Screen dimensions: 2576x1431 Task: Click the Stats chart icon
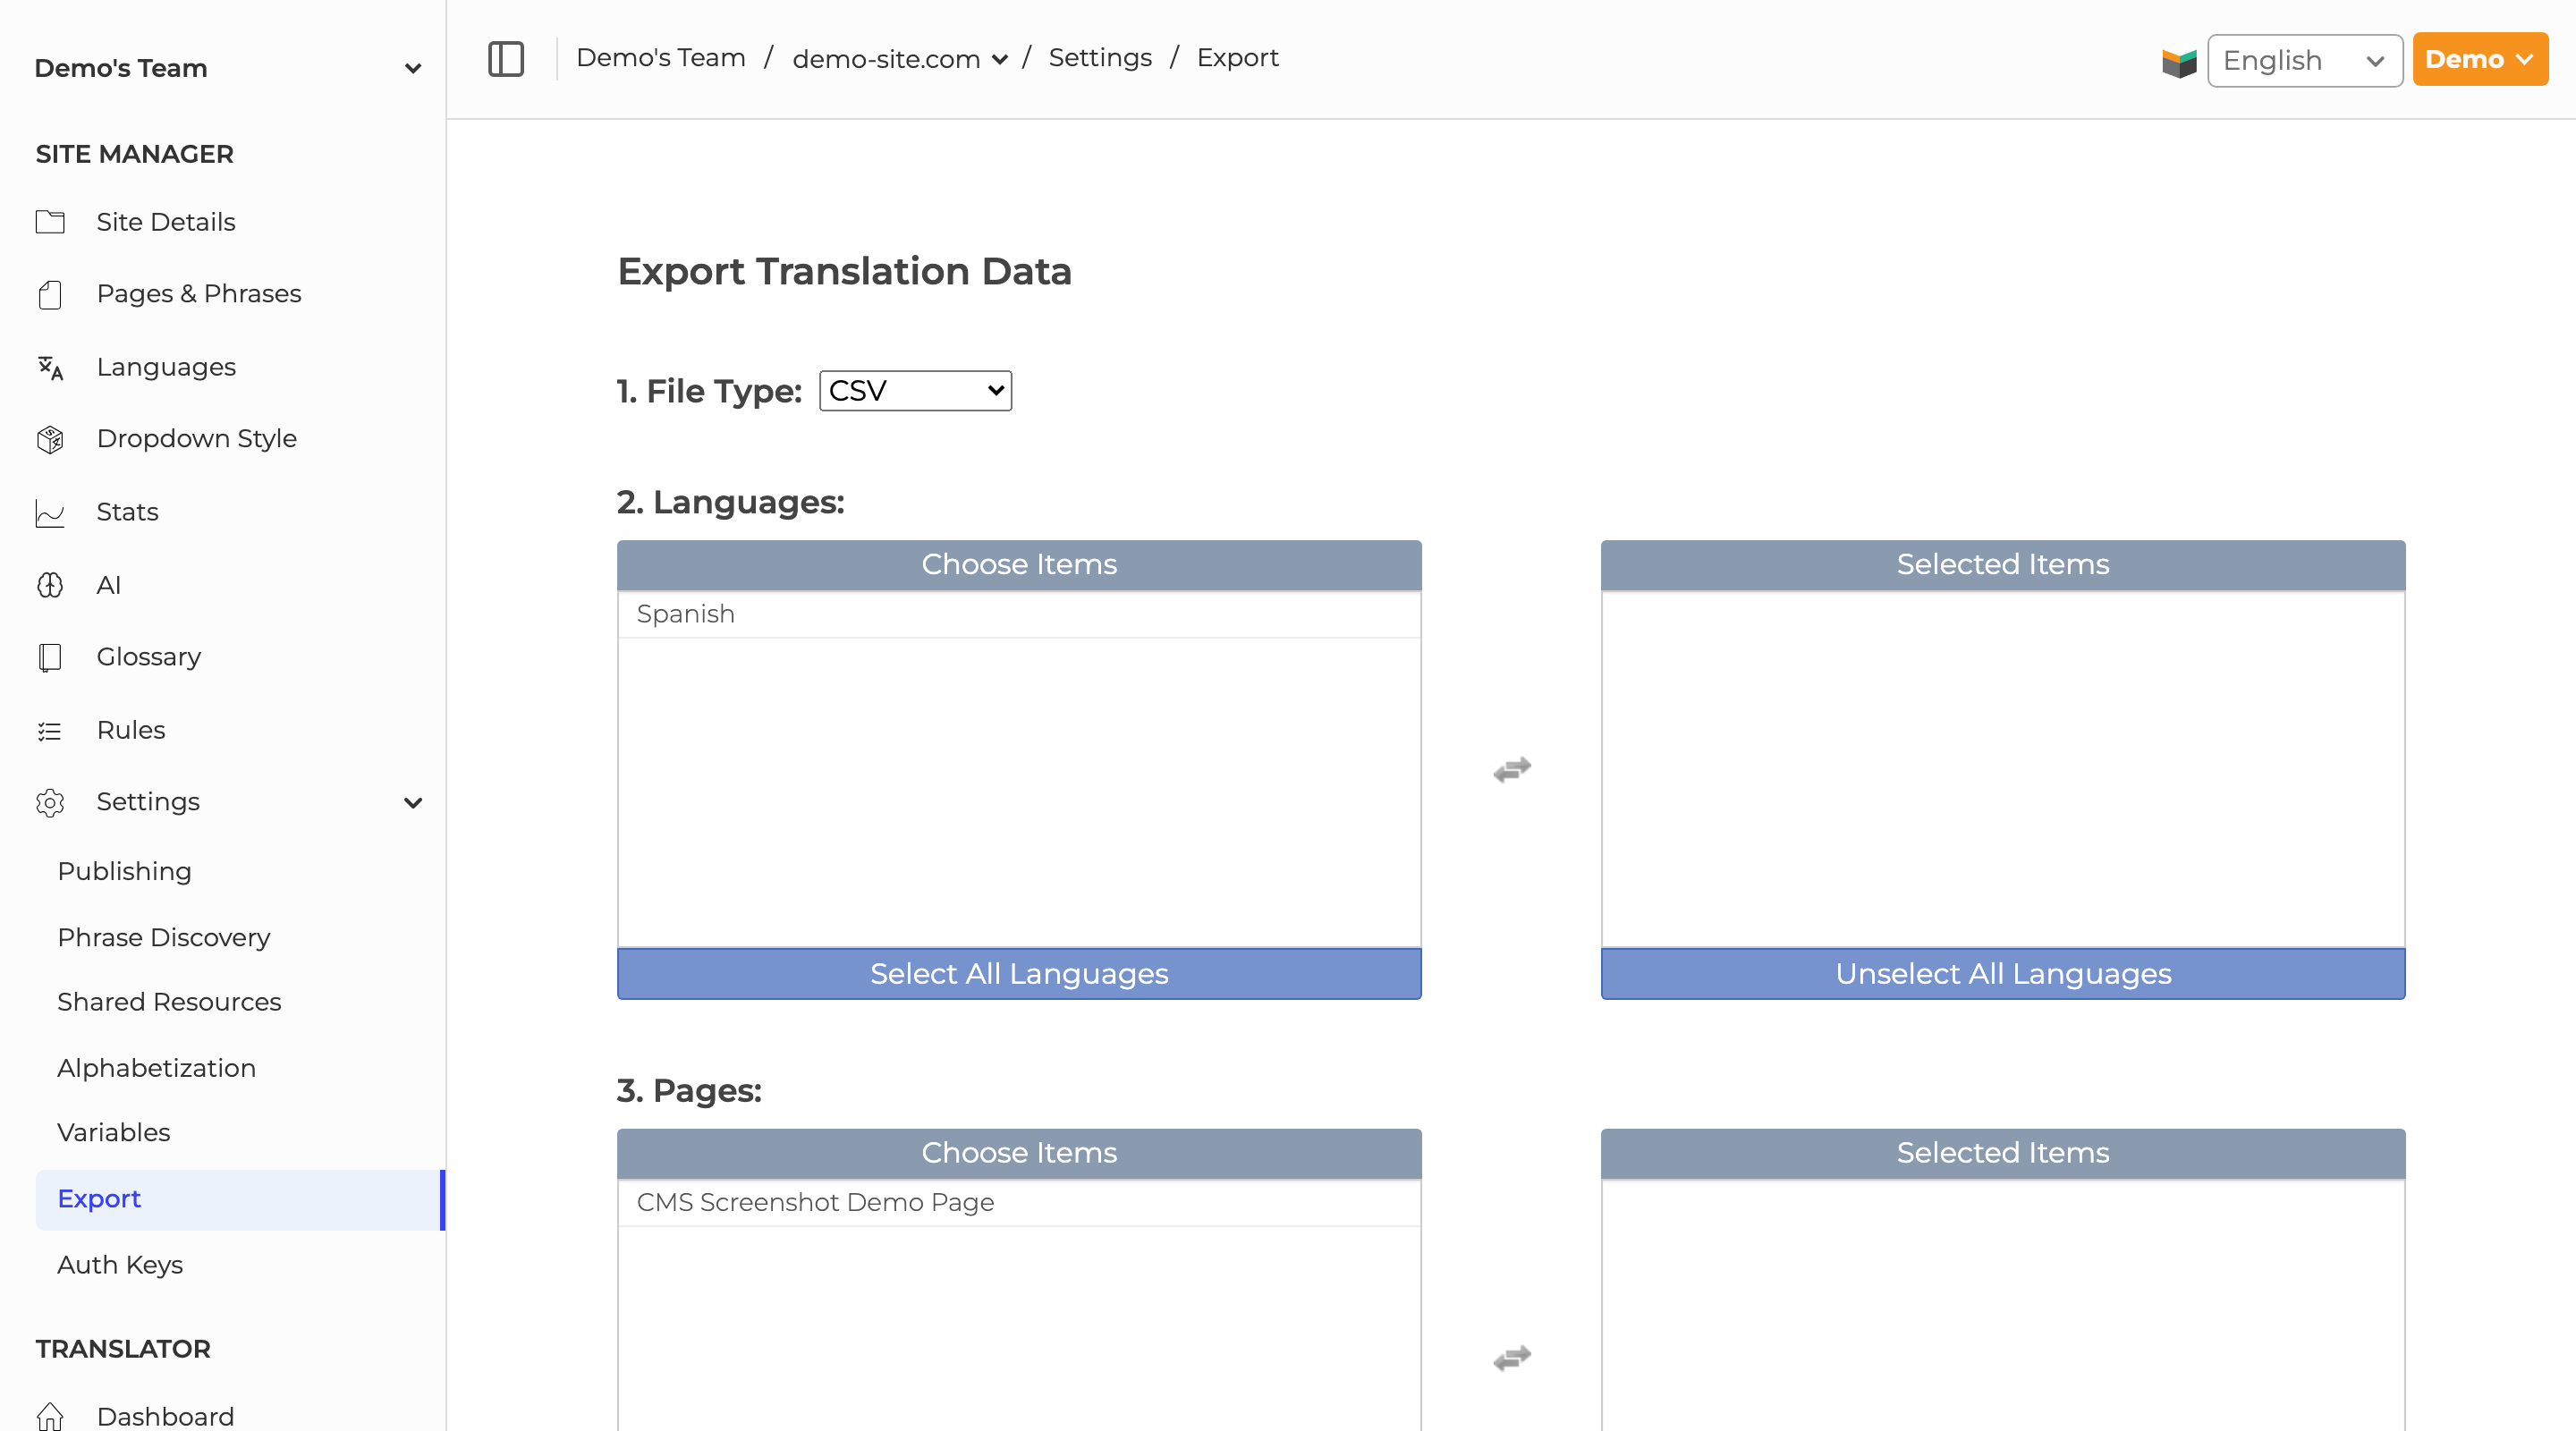50,513
